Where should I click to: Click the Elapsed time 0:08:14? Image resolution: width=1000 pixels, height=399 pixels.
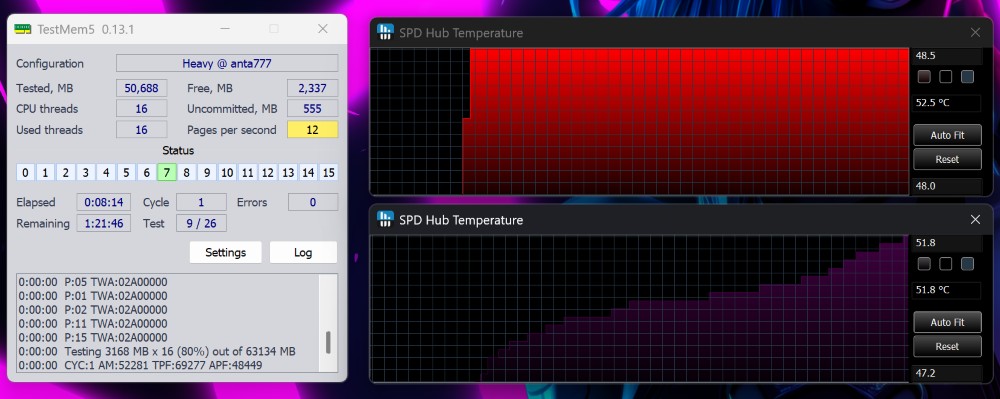[104, 202]
